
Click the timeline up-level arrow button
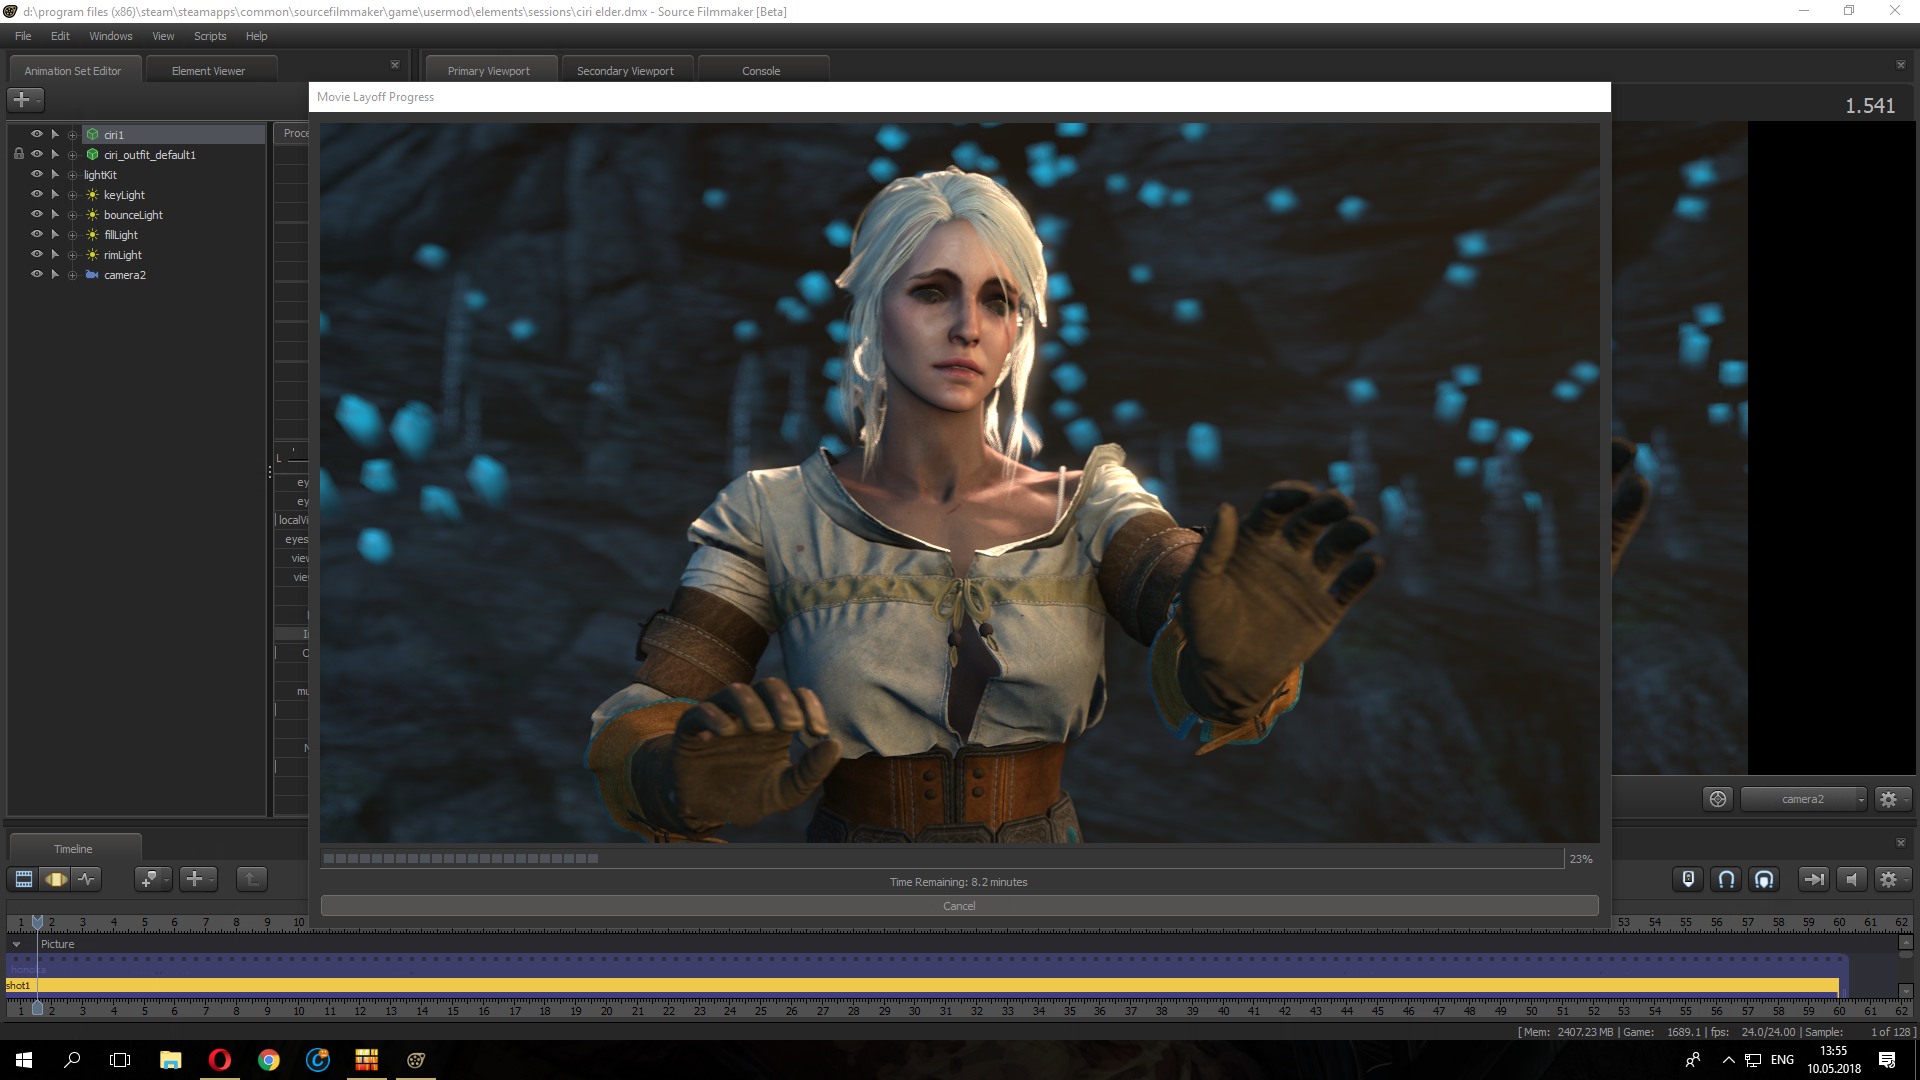[x=252, y=879]
